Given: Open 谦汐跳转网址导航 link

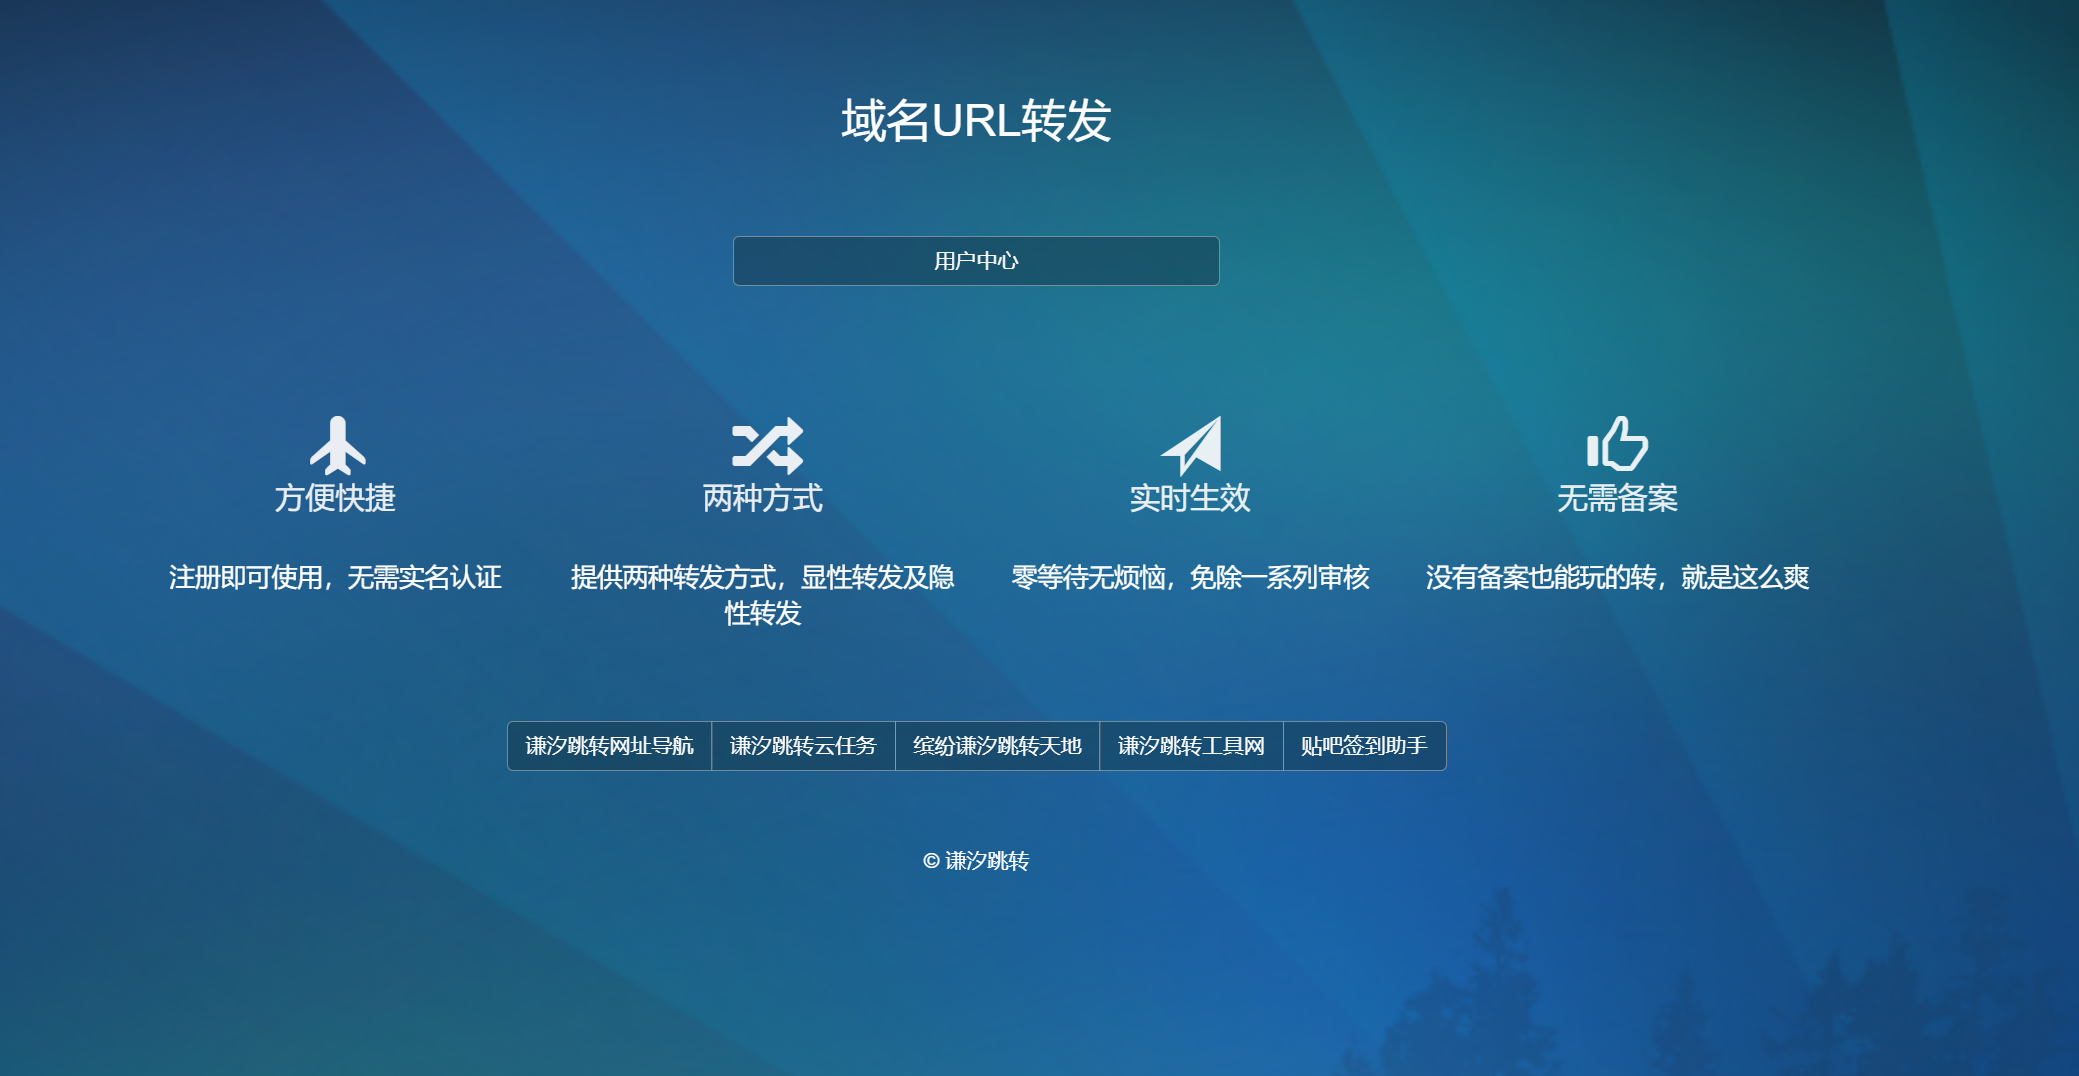Looking at the screenshot, I should click(610, 746).
